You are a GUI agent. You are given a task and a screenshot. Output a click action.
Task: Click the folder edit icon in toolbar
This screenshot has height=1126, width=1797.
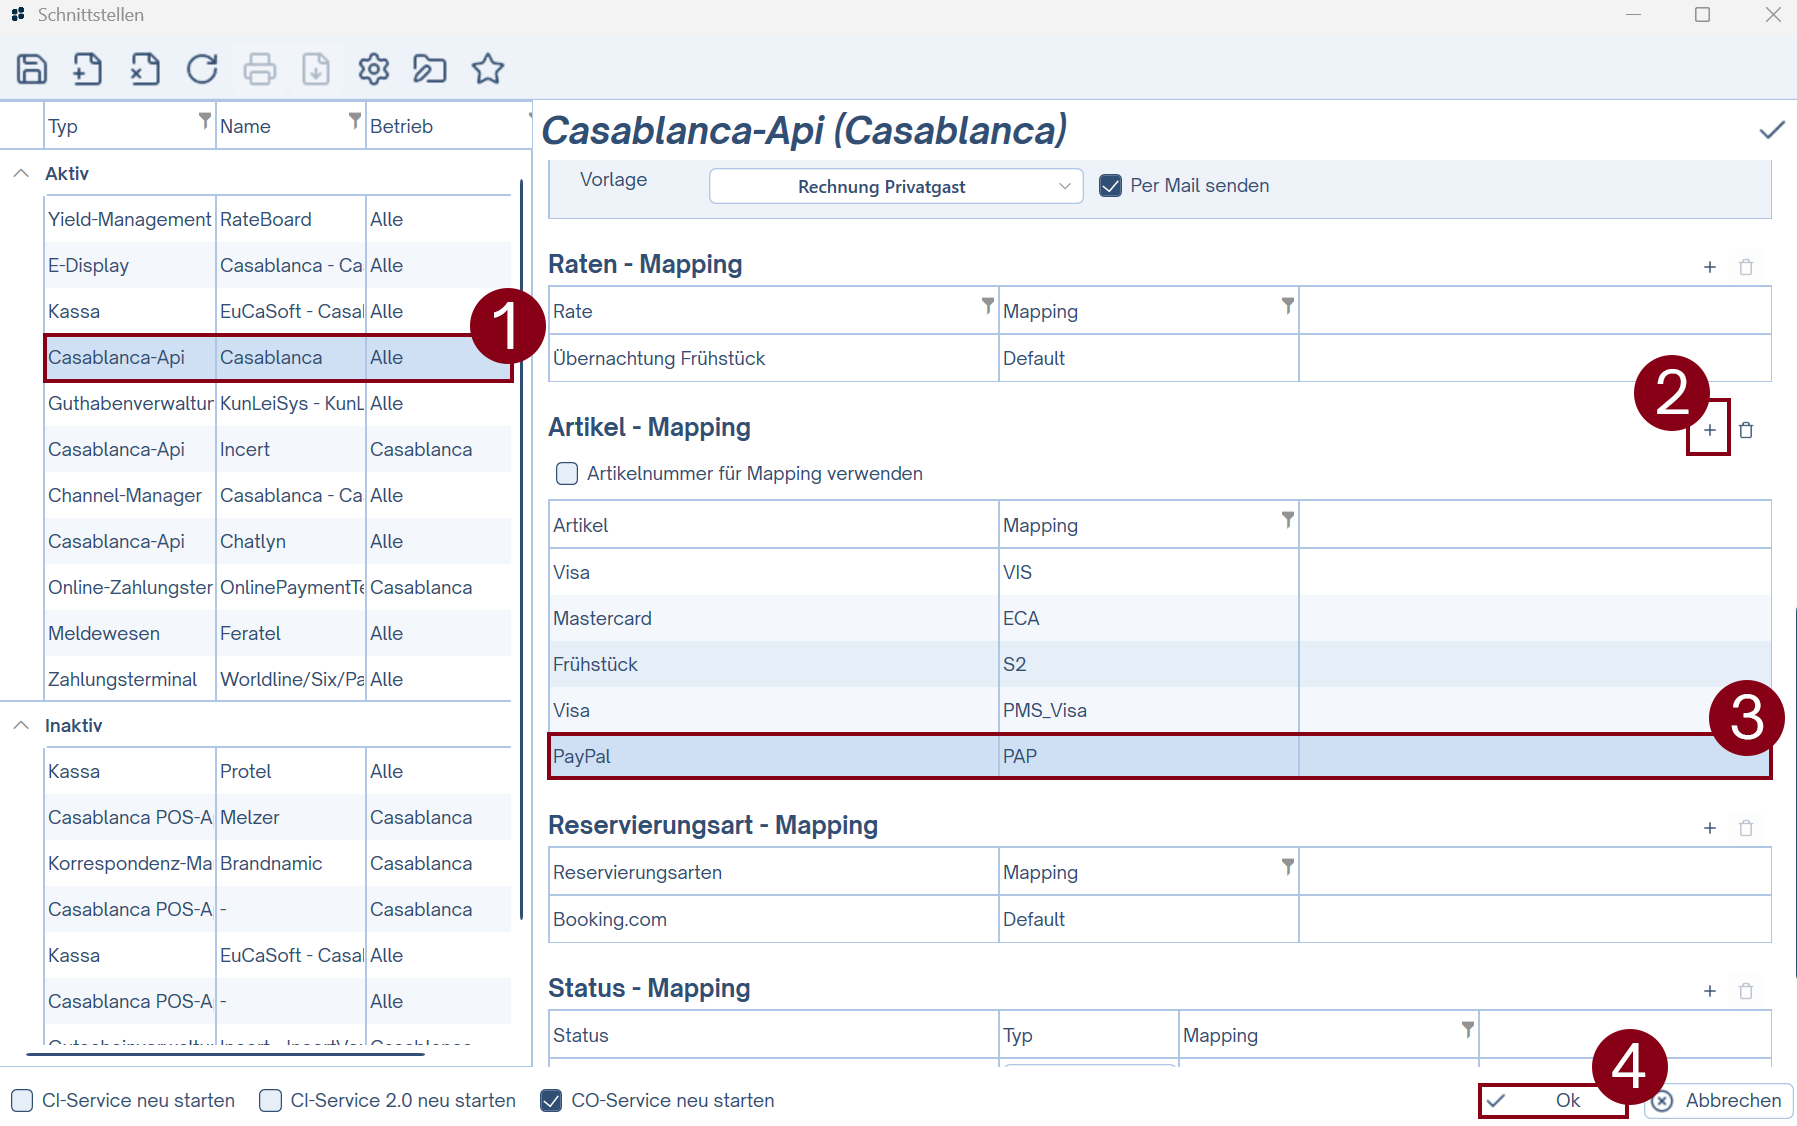430,69
